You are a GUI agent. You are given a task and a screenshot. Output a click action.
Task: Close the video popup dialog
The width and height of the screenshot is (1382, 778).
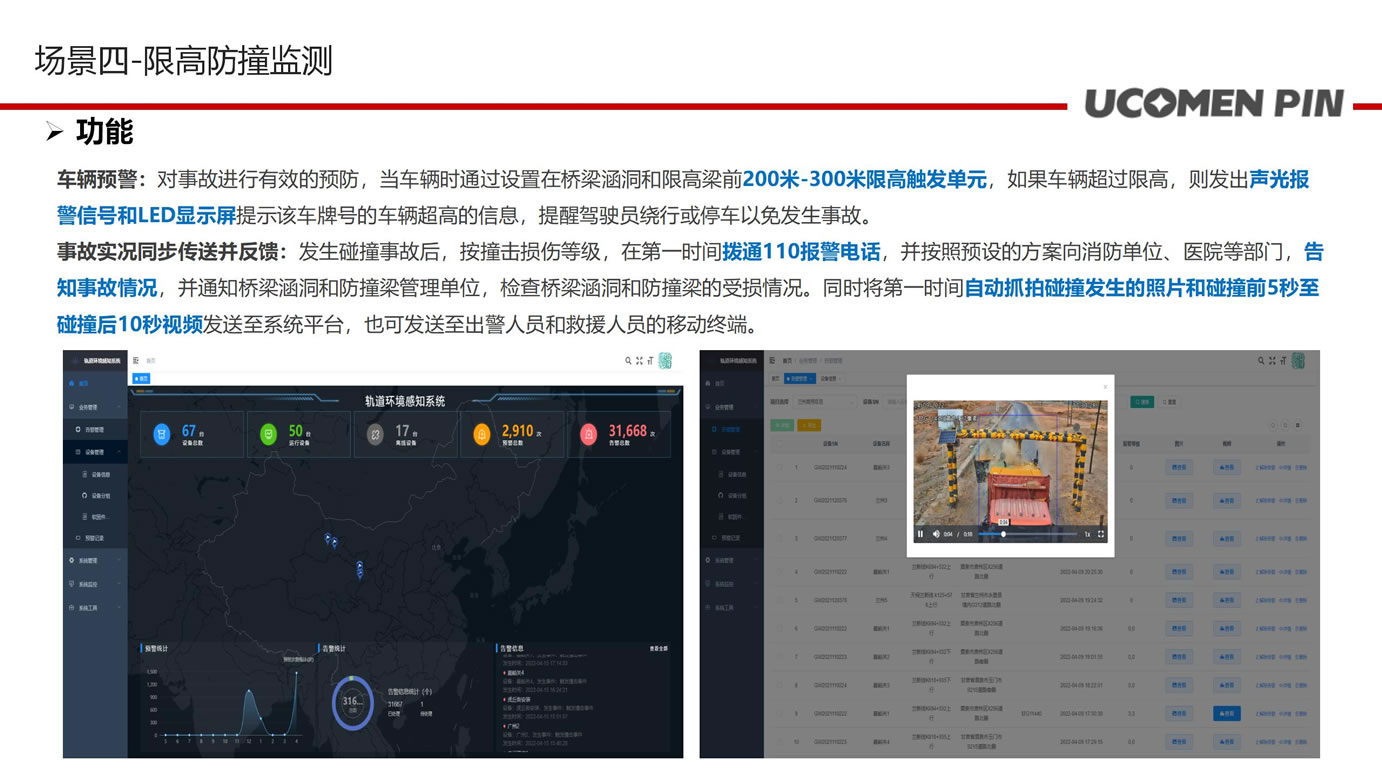point(1105,387)
